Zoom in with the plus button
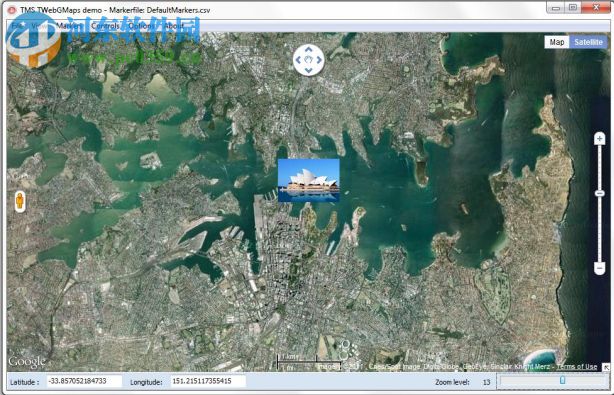Screen dimensions: 614x395 [600, 139]
